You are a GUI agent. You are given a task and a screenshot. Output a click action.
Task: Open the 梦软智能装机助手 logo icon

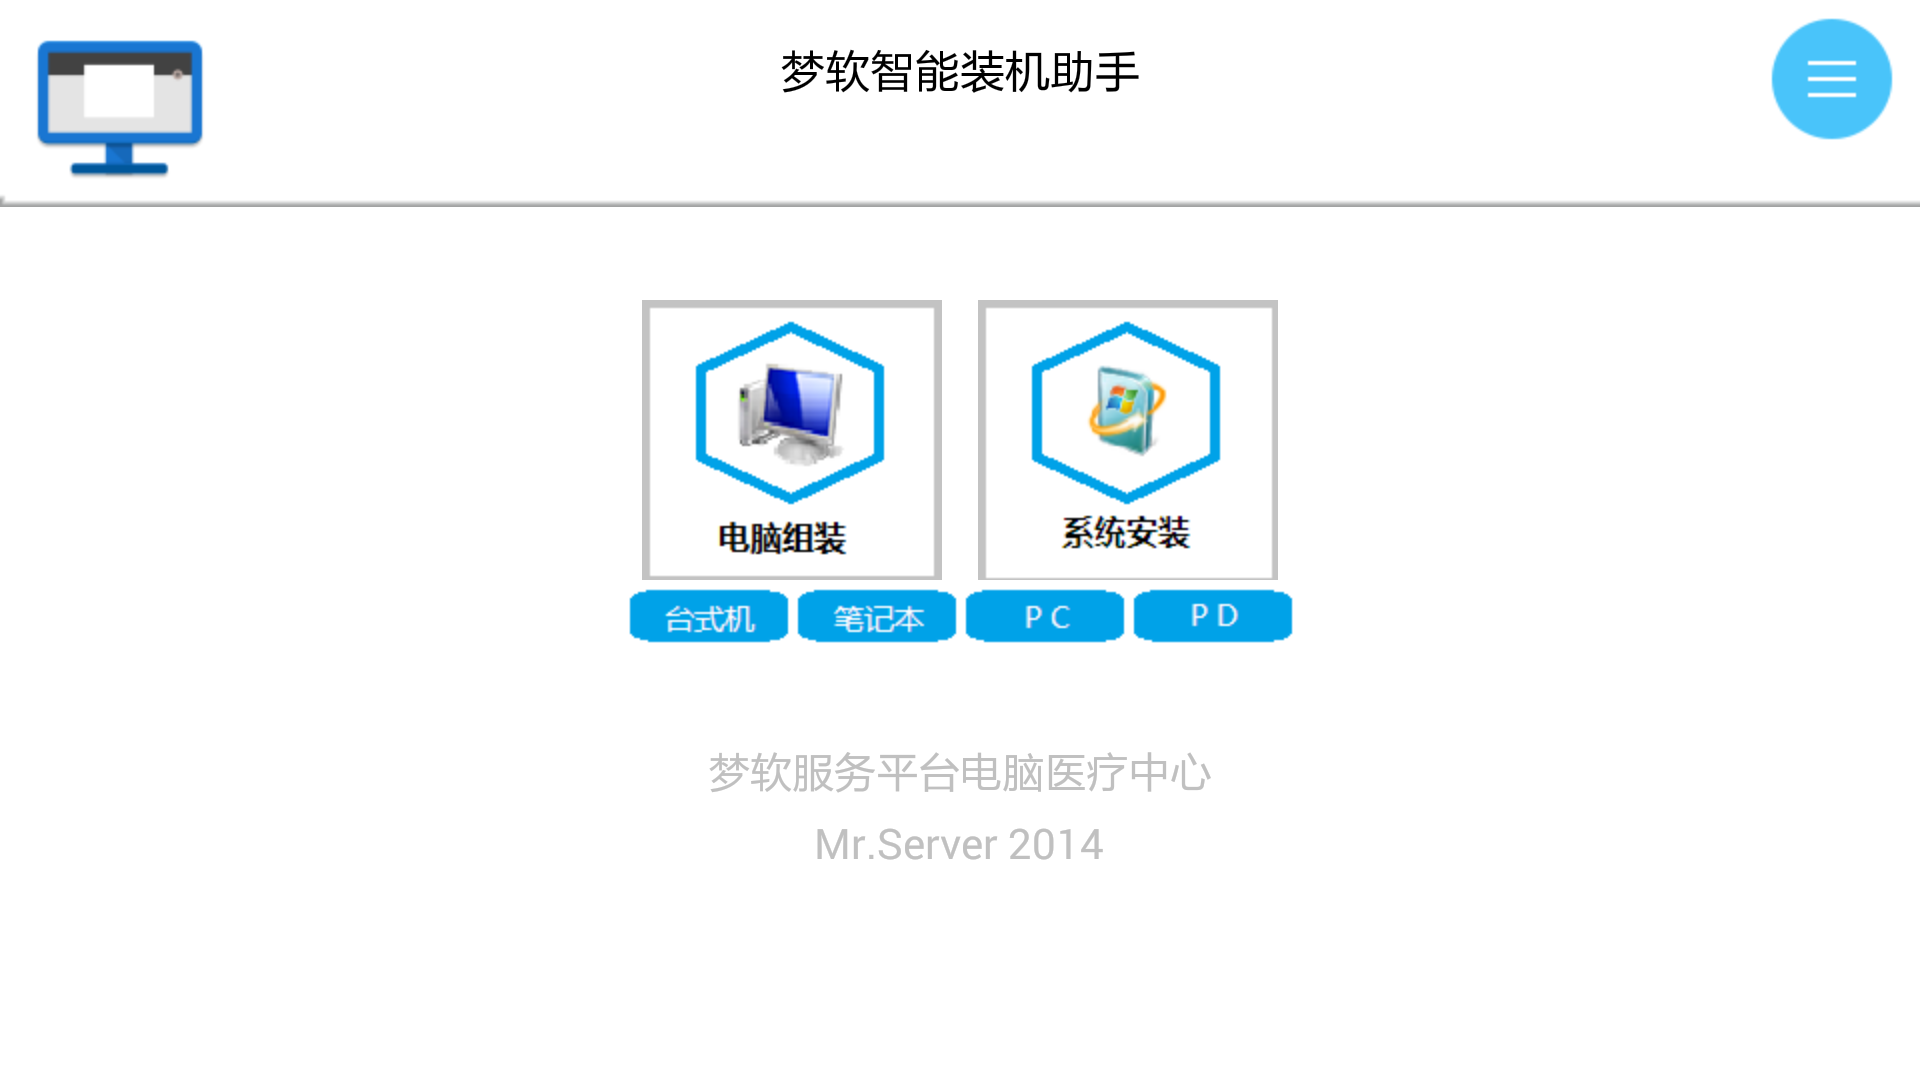click(120, 105)
